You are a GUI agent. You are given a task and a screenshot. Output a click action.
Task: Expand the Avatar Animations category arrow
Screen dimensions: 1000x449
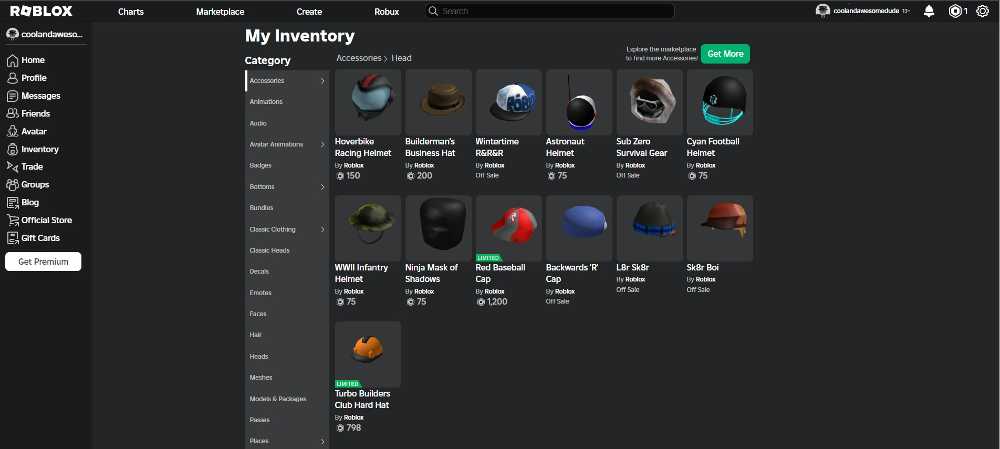322,145
